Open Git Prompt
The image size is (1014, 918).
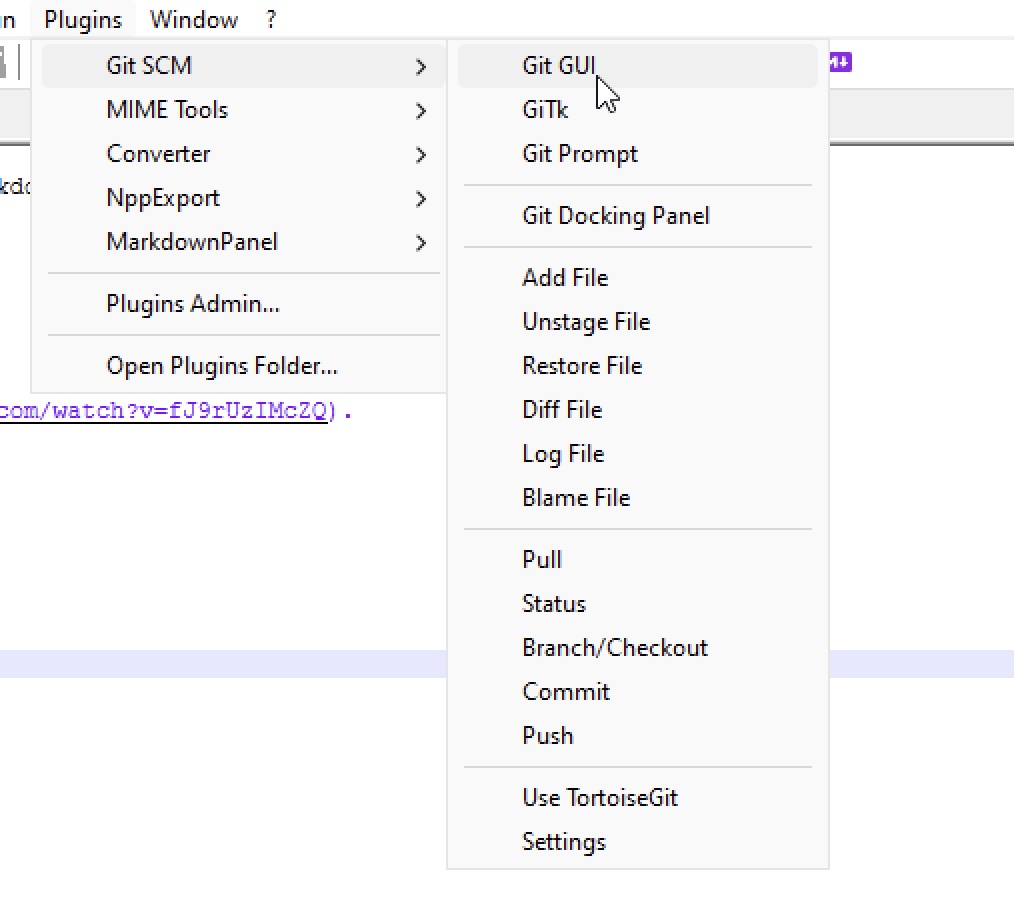[x=580, y=153]
